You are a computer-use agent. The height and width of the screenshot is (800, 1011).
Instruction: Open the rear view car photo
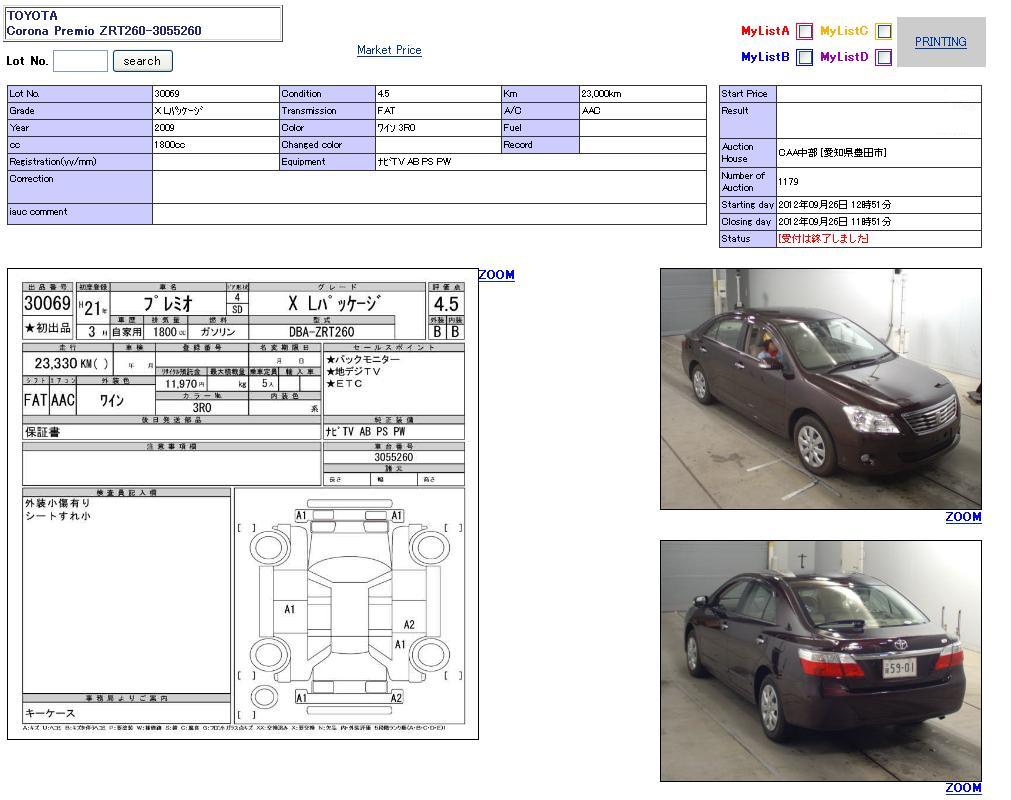tap(820, 660)
